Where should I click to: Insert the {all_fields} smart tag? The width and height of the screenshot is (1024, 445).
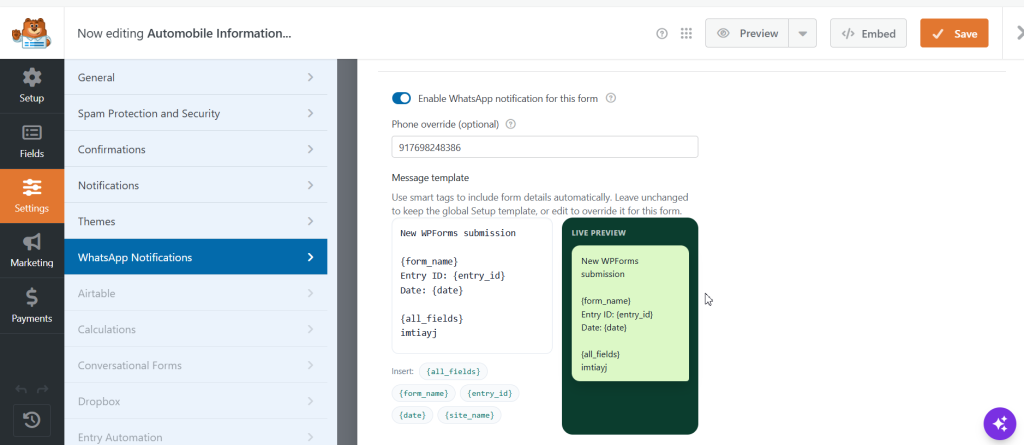click(x=453, y=371)
